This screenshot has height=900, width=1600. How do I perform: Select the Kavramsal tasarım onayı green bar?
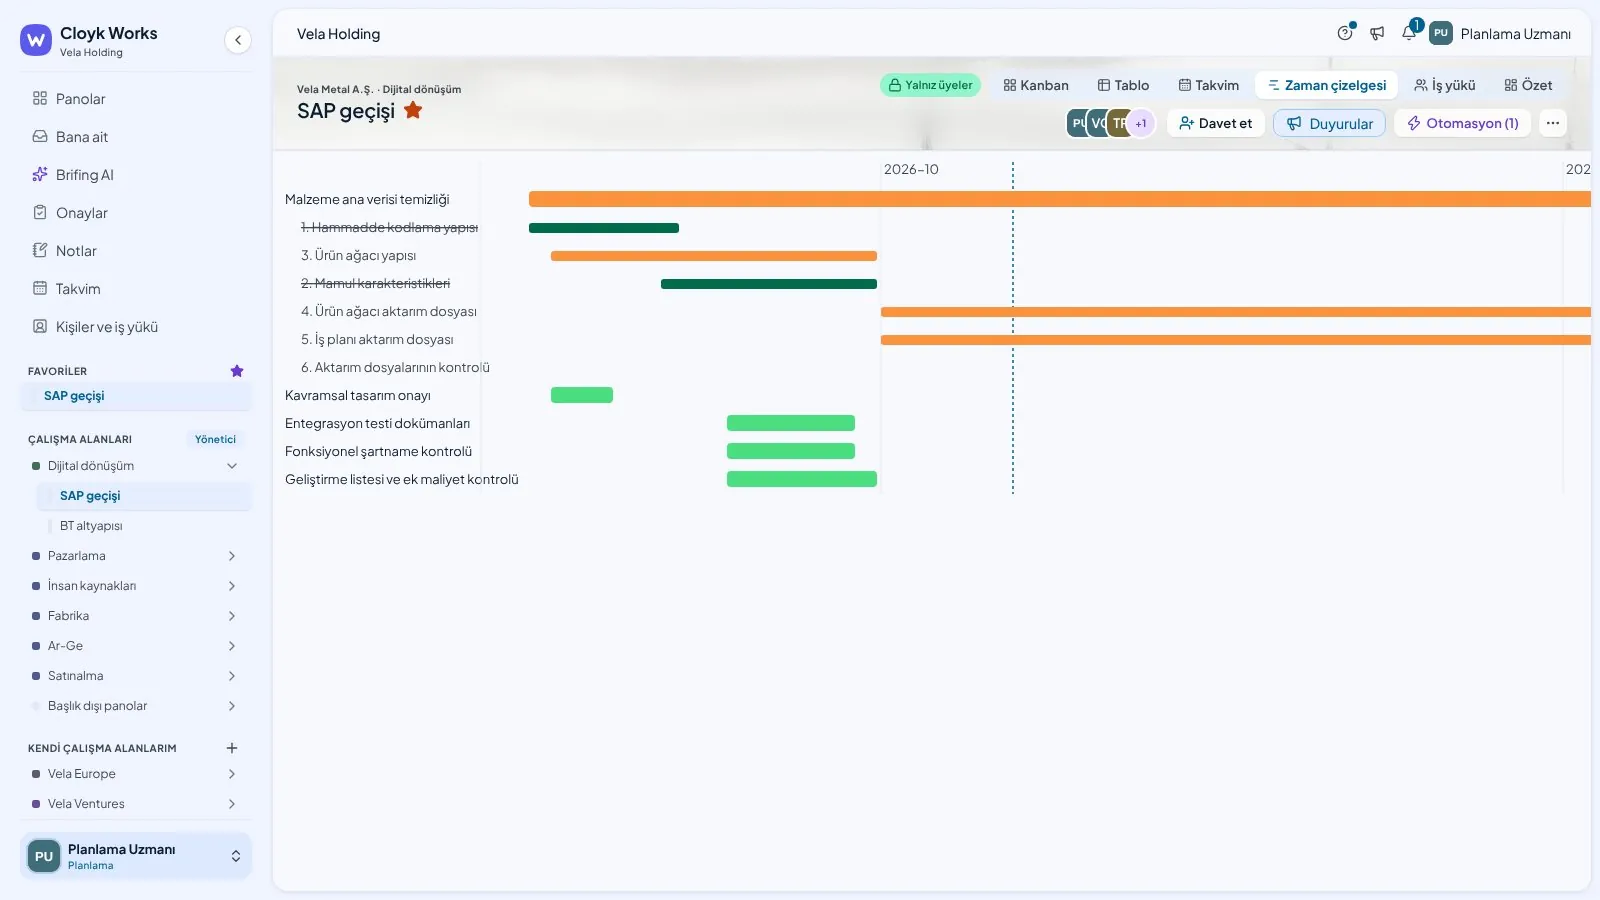click(x=582, y=395)
